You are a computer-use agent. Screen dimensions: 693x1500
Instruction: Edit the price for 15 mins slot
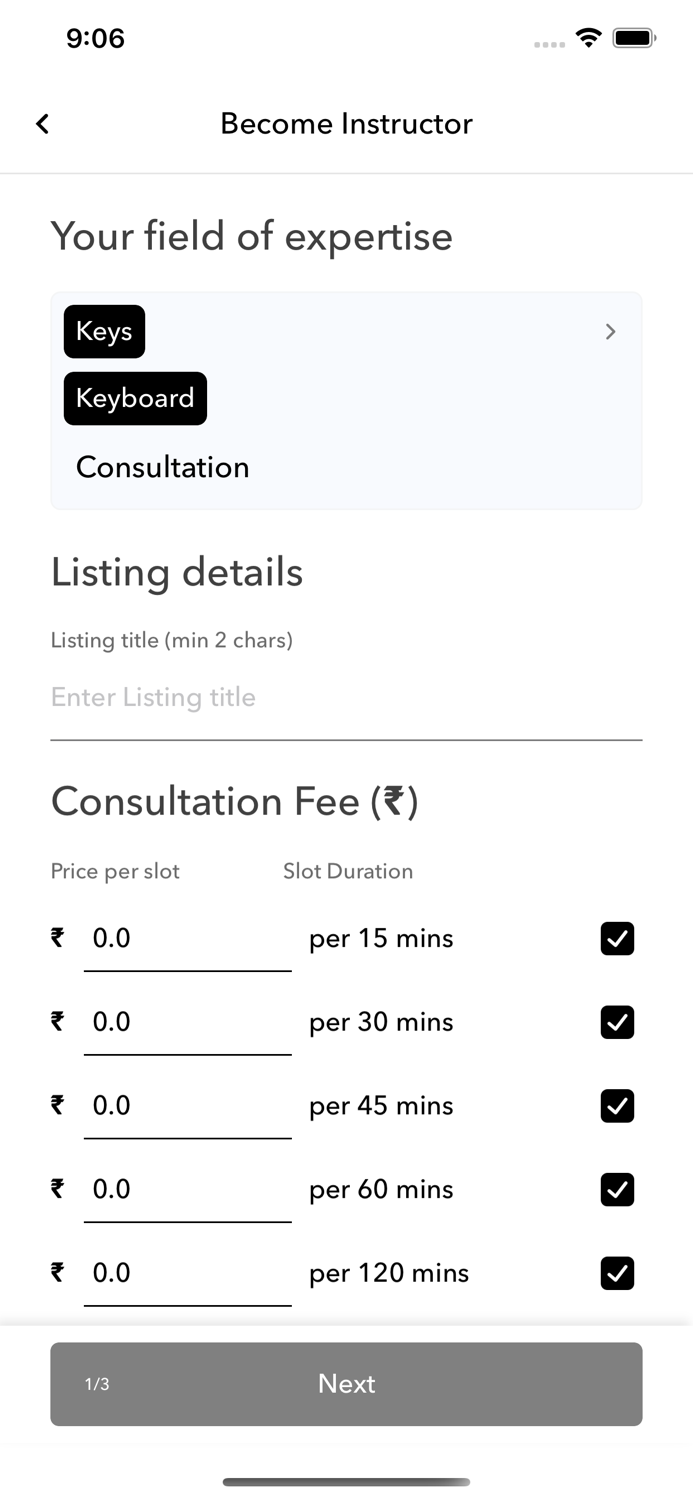pos(187,939)
